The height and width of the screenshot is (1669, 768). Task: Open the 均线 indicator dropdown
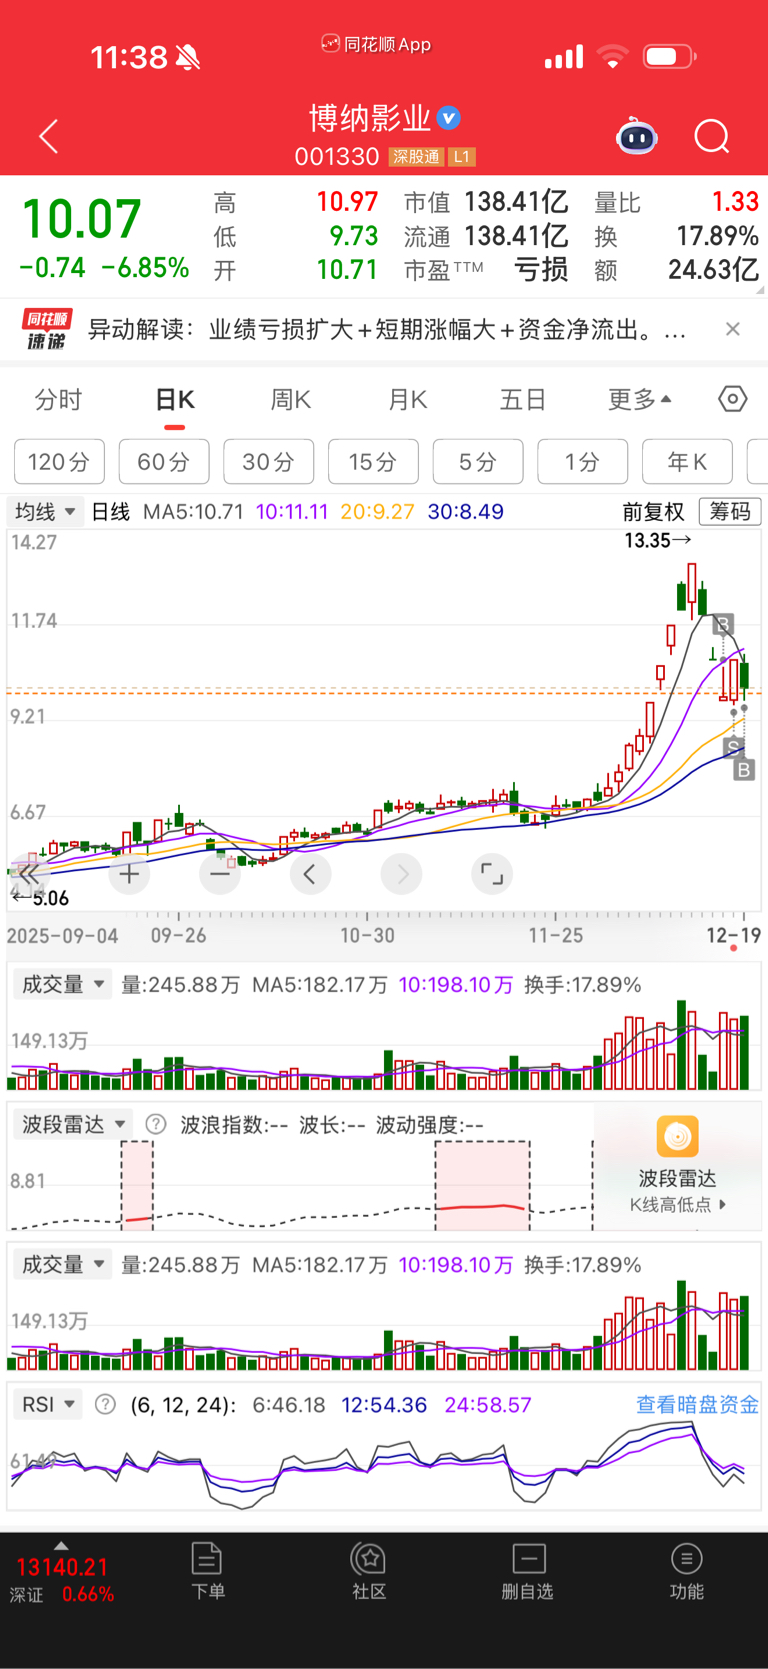tap(45, 511)
